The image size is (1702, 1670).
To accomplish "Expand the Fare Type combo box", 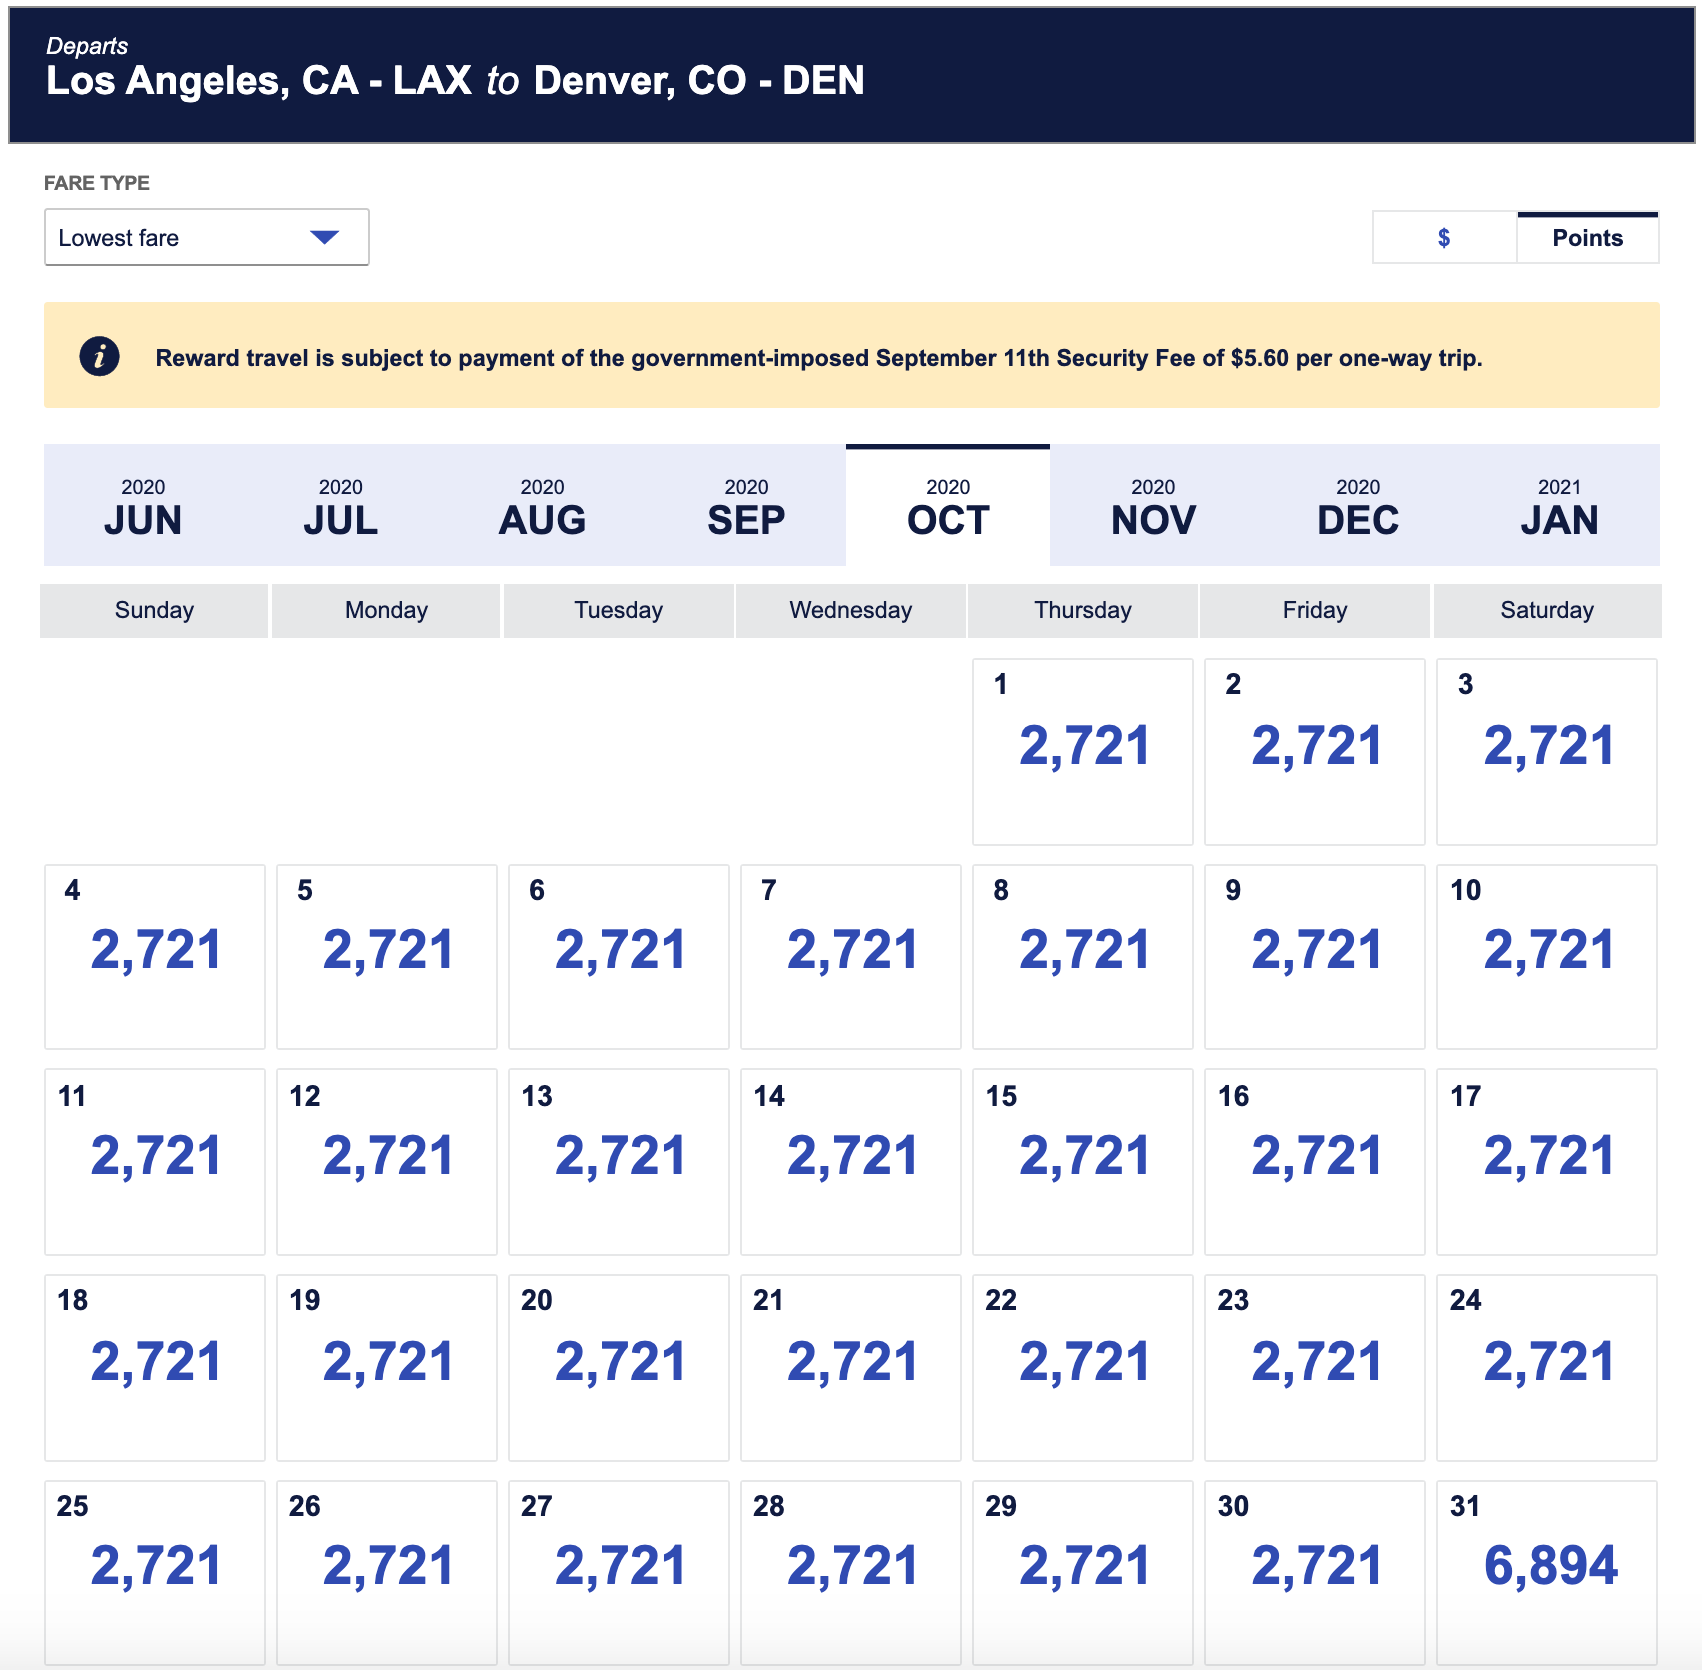I will 206,237.
